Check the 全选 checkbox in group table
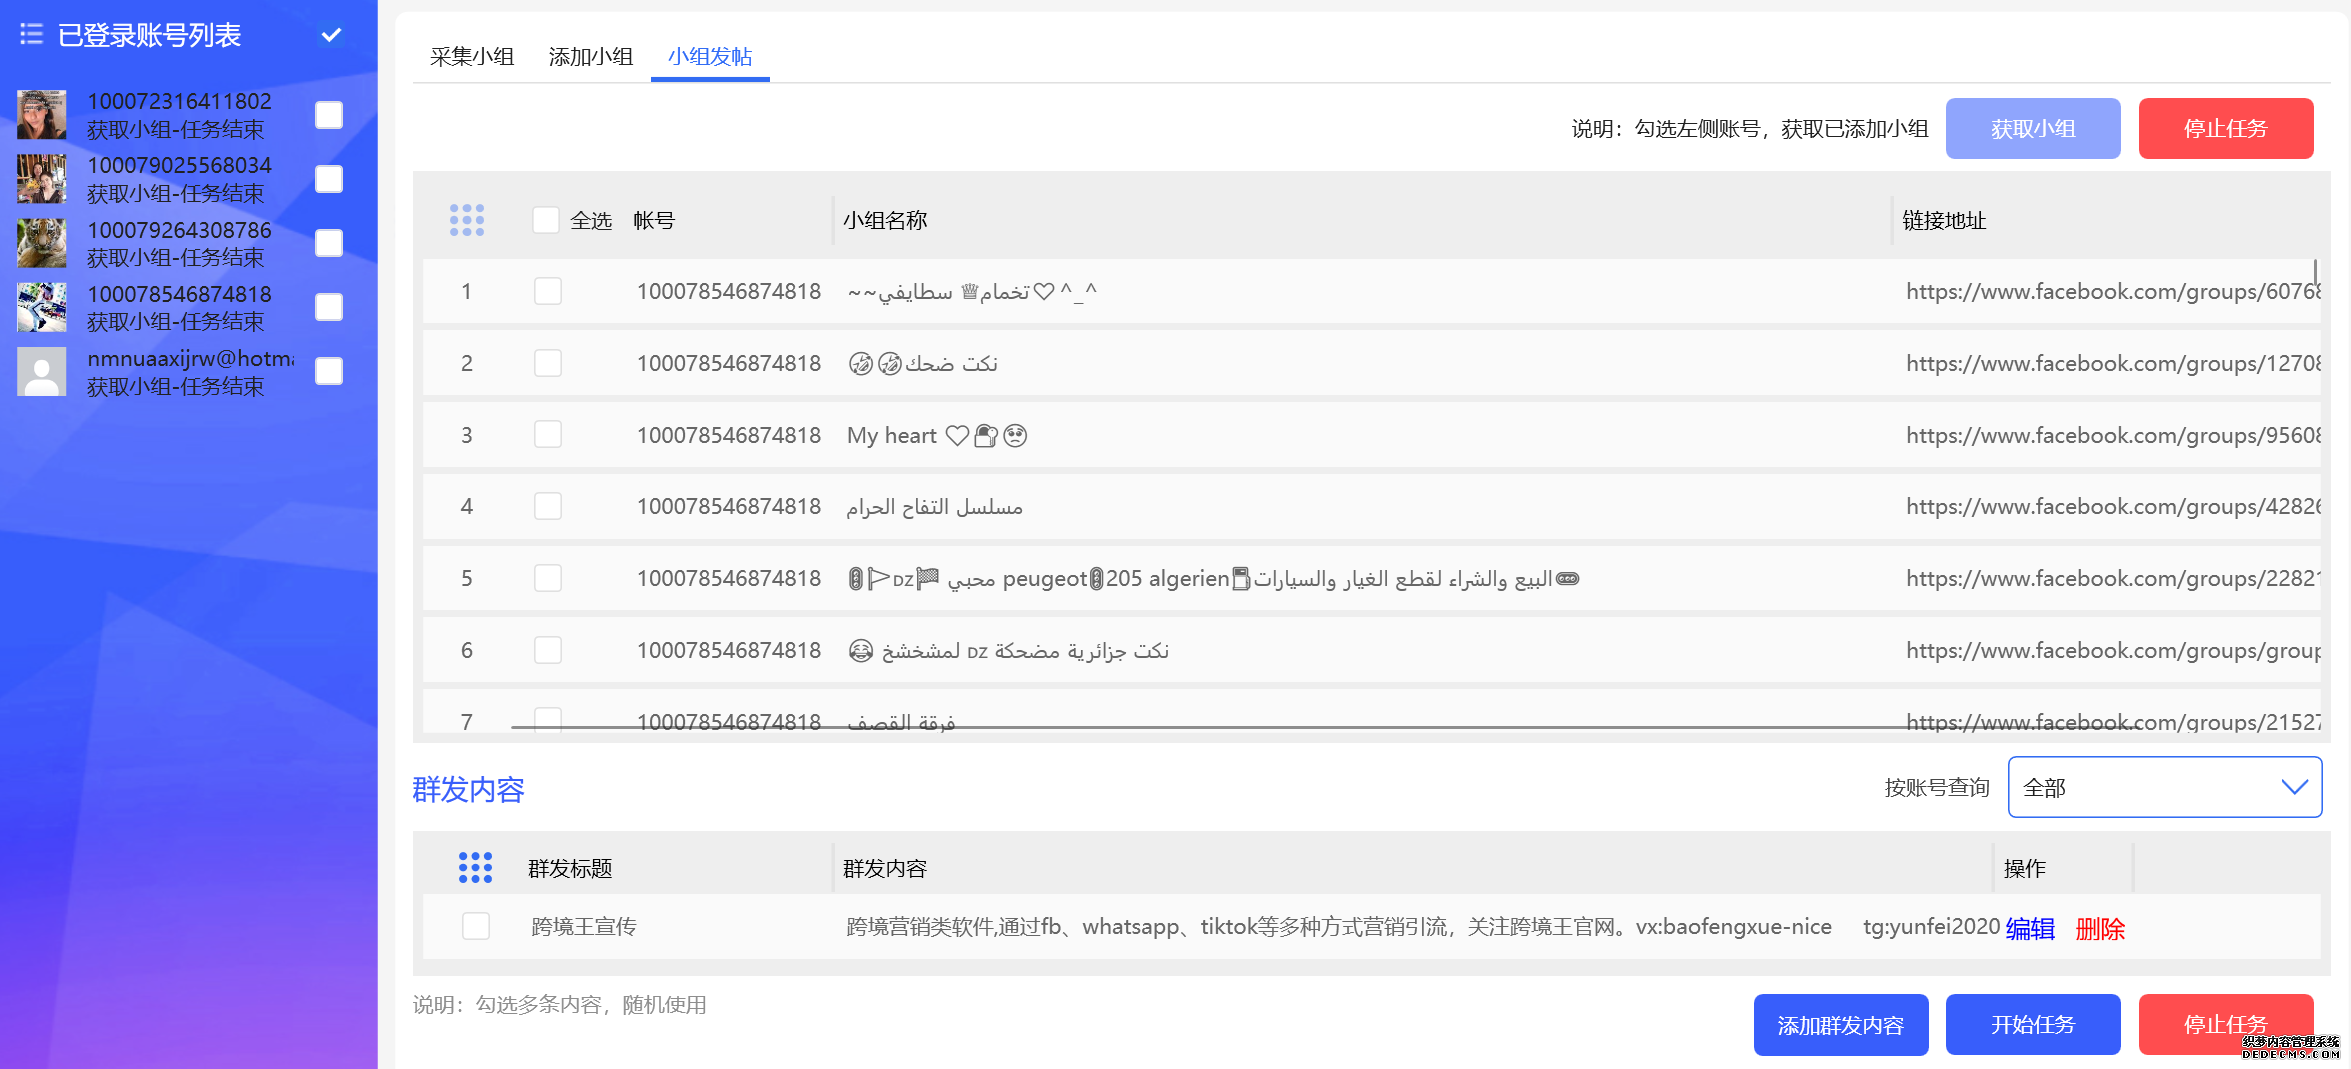2351x1069 pixels. pyautogui.click(x=546, y=220)
